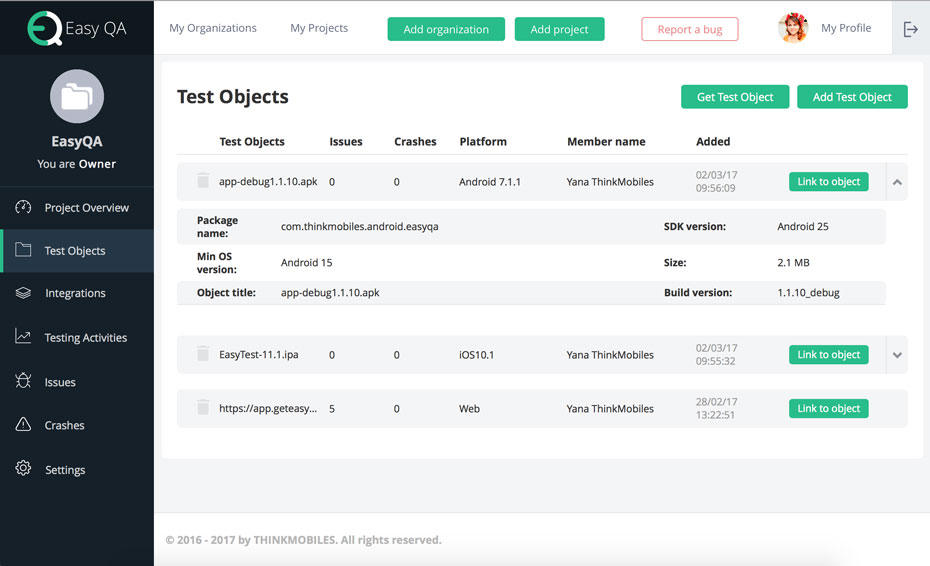Click Link to object for the Web row
This screenshot has width=930, height=566.
click(x=828, y=408)
